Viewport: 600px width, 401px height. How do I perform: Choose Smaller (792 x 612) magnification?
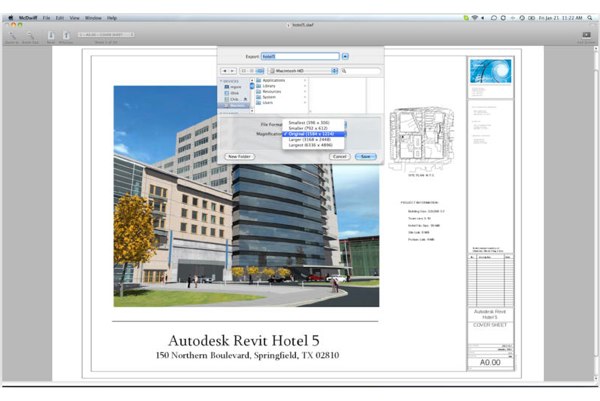[313, 128]
